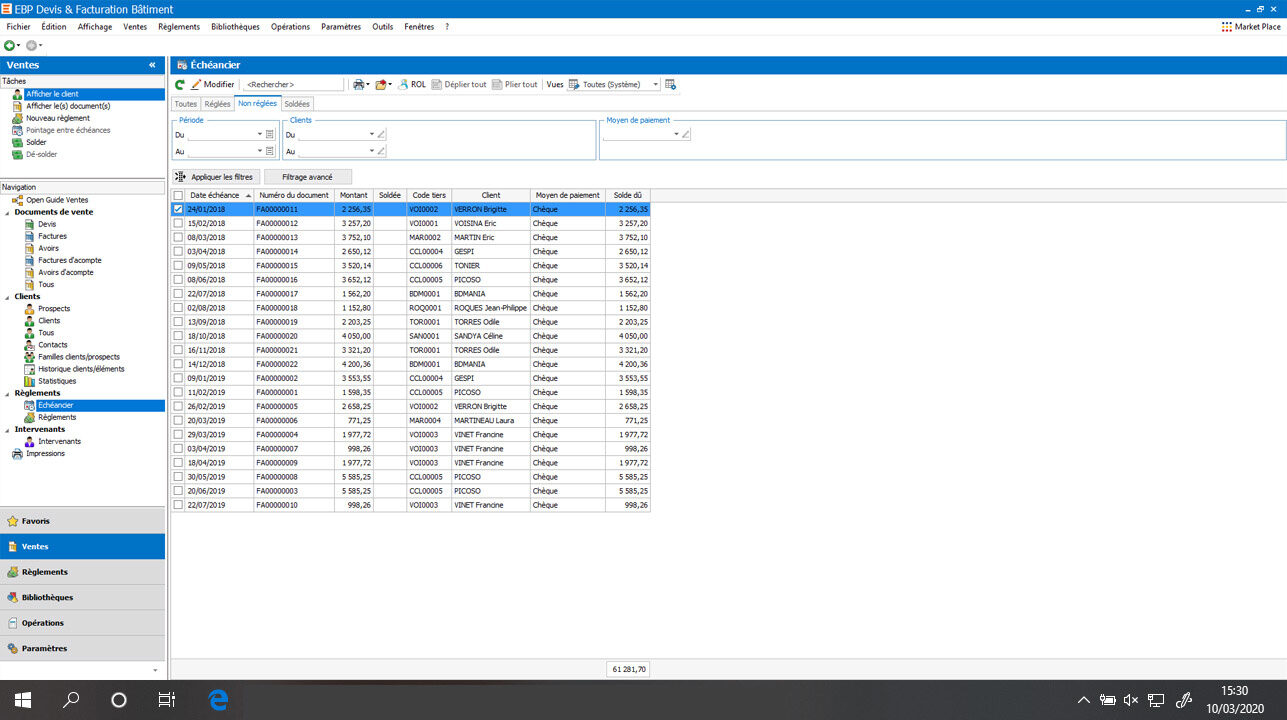Open the Bibliothèques section button in sidebar

point(82,597)
